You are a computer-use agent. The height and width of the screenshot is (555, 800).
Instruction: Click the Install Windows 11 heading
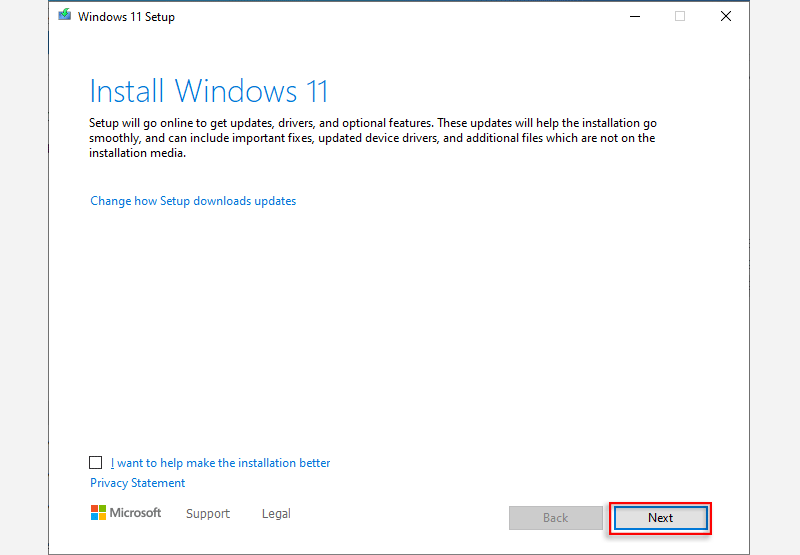209,91
